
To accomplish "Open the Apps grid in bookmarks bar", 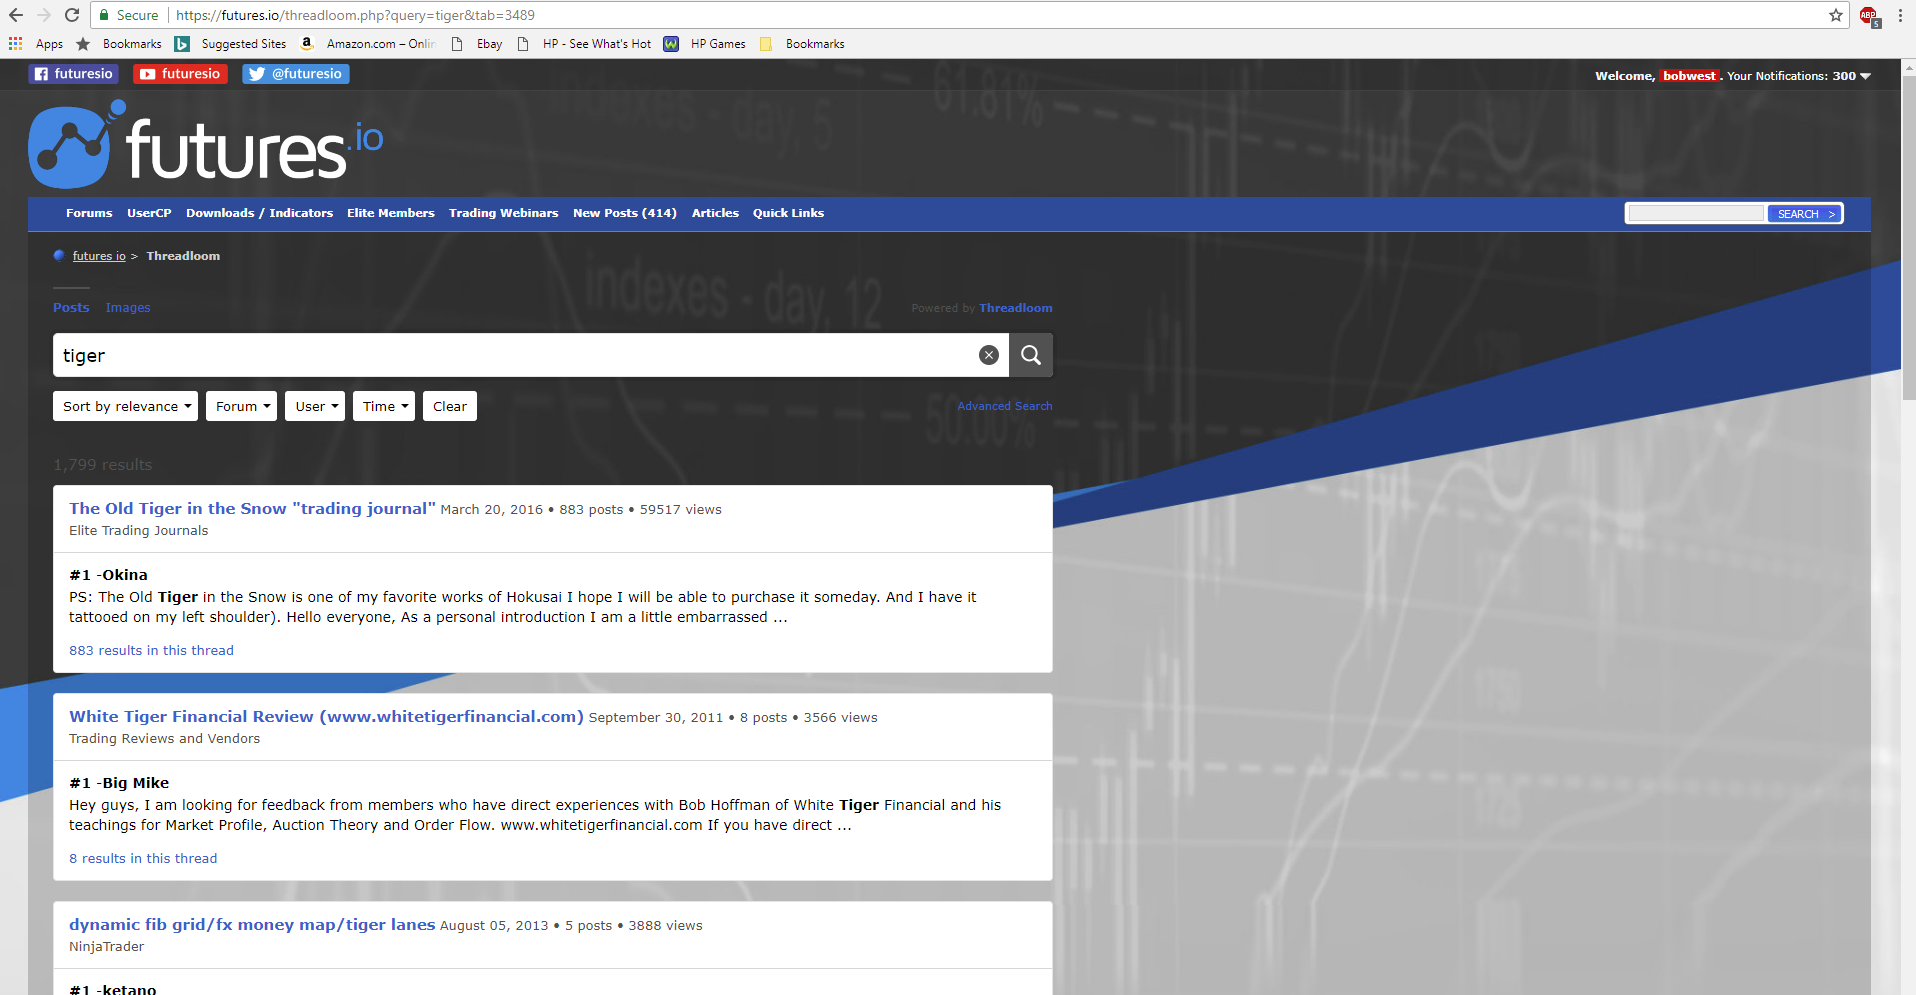I will click(36, 44).
